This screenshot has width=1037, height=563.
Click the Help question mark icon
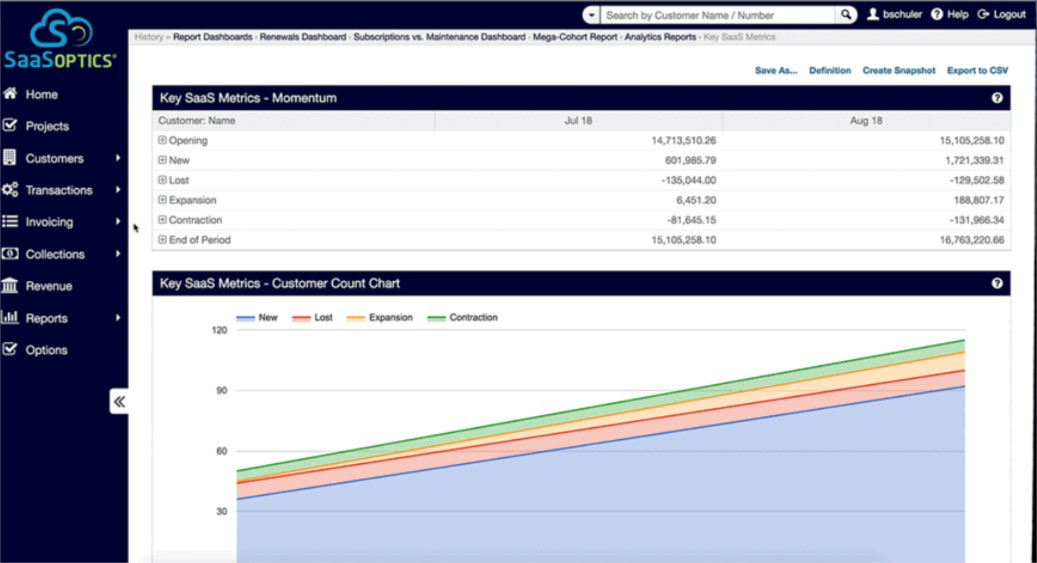click(937, 14)
